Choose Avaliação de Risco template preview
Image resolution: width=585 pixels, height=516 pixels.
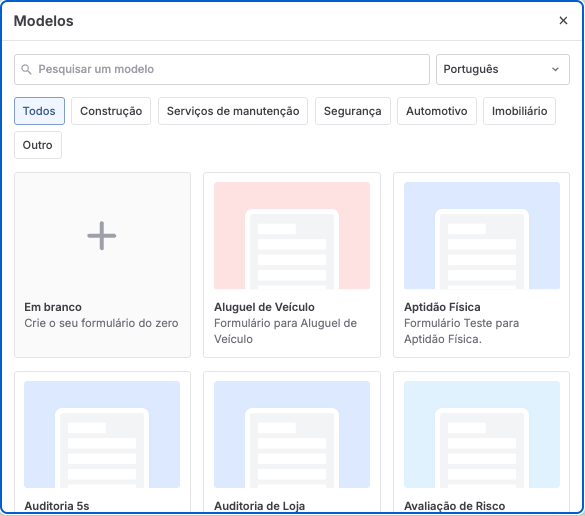tap(482, 434)
